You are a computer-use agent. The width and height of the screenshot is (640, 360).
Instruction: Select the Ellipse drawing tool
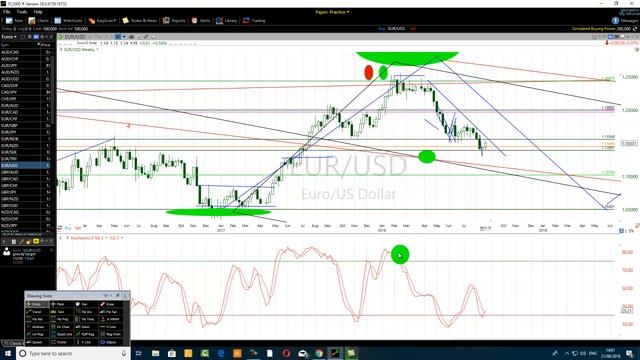point(111,342)
